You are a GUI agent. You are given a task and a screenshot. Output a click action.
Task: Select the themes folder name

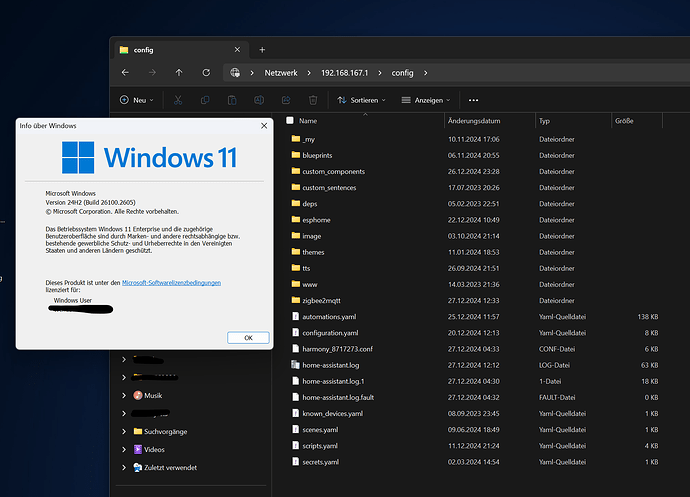click(313, 252)
